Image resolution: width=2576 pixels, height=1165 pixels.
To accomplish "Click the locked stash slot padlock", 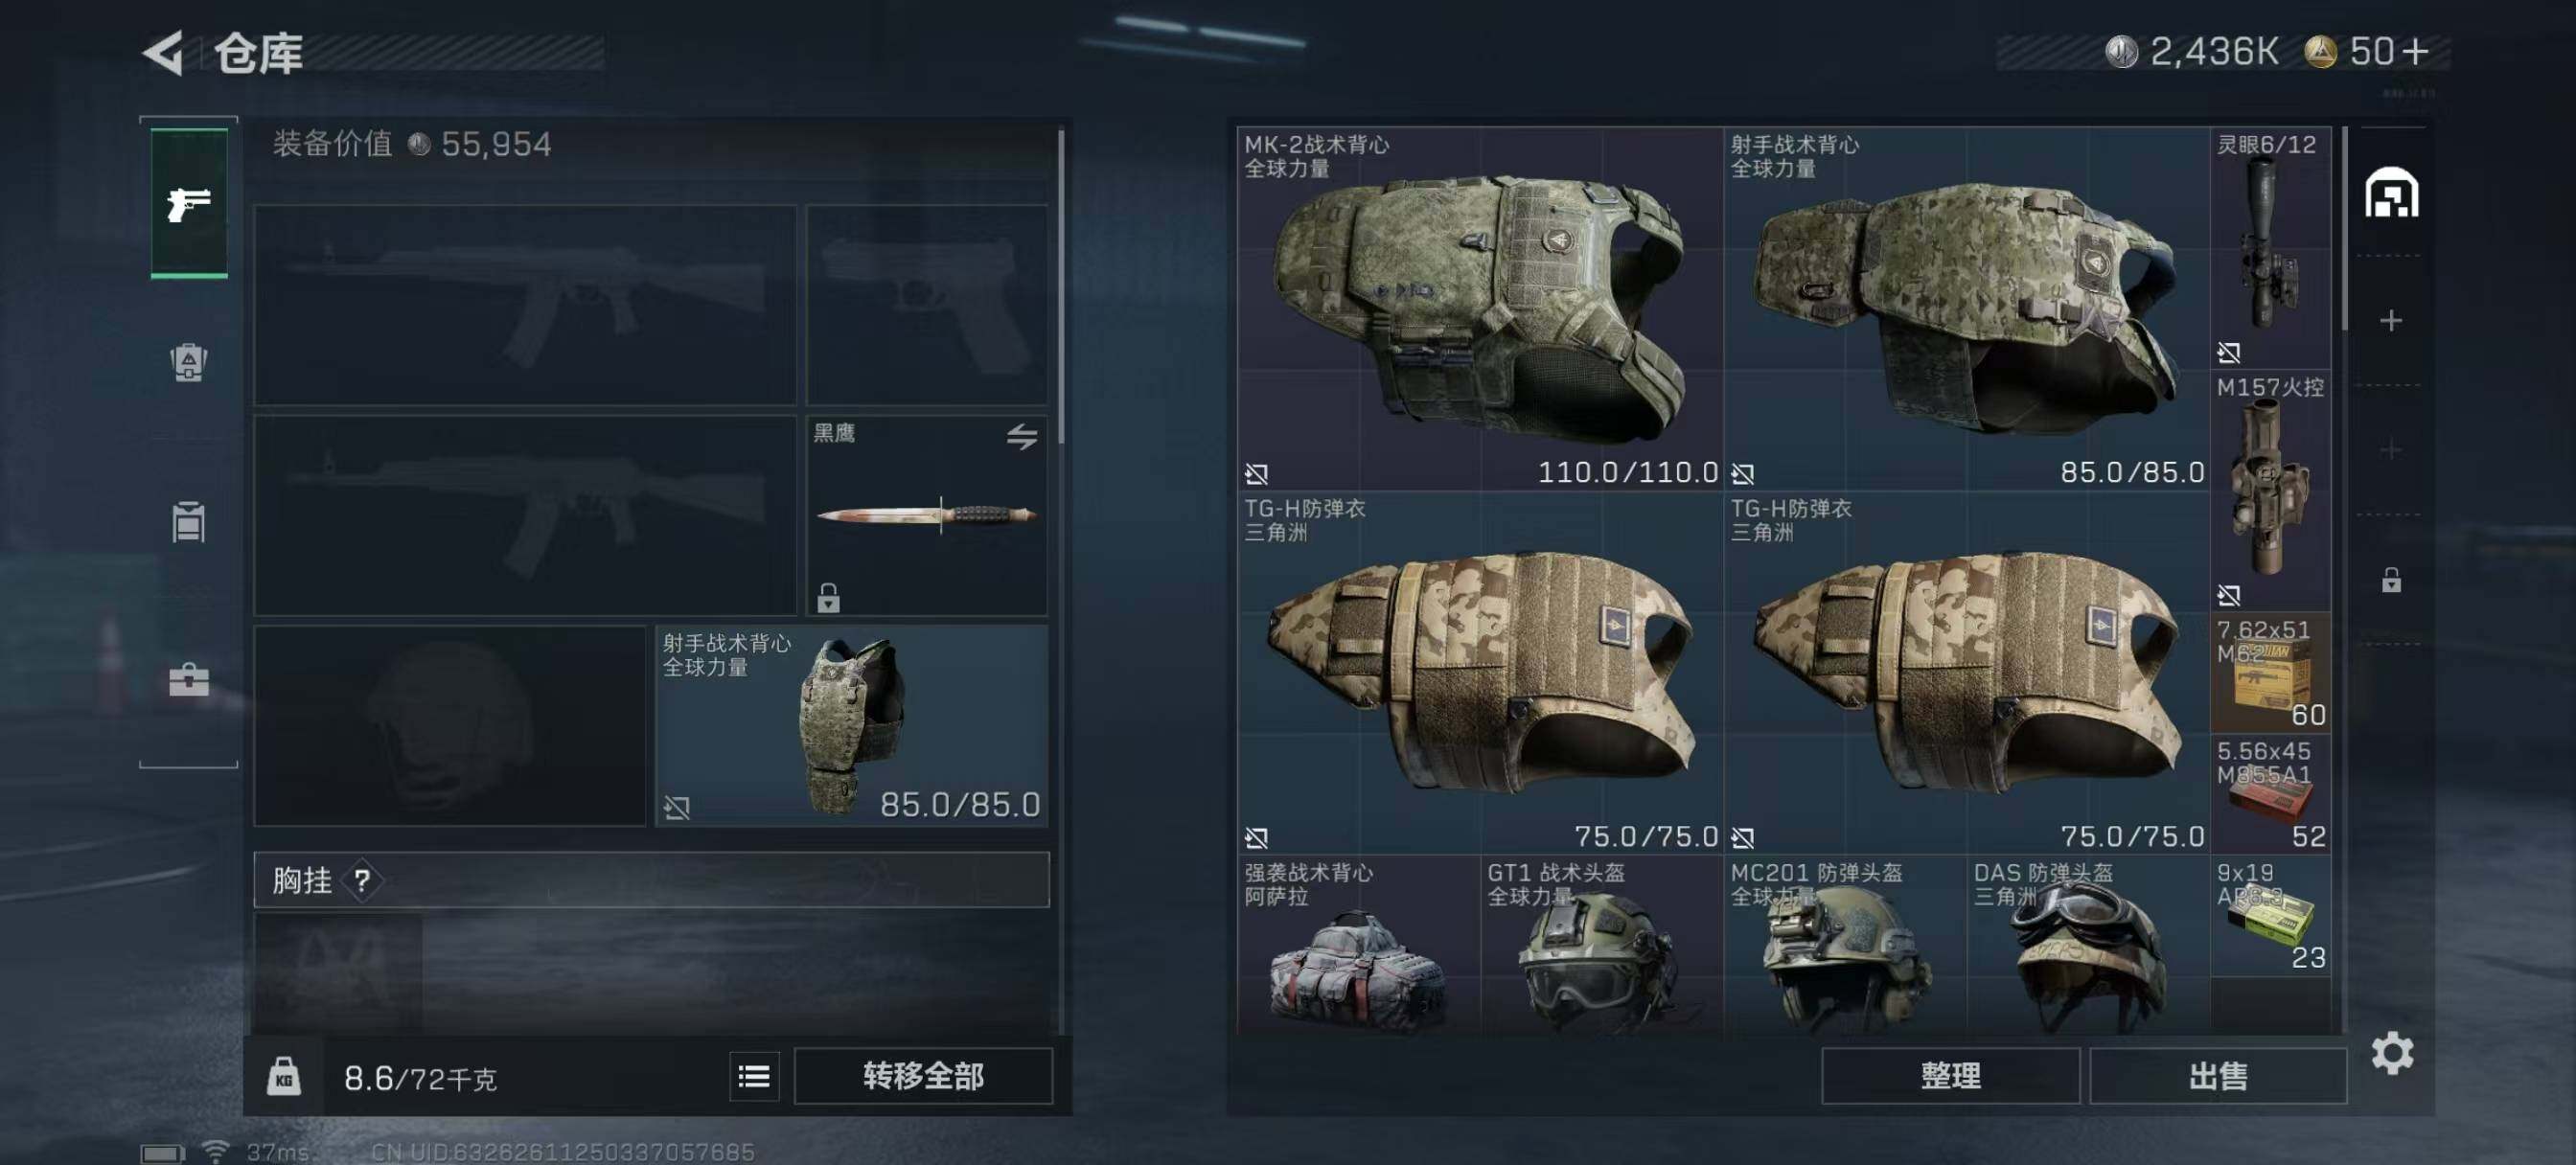I will pos(2391,580).
